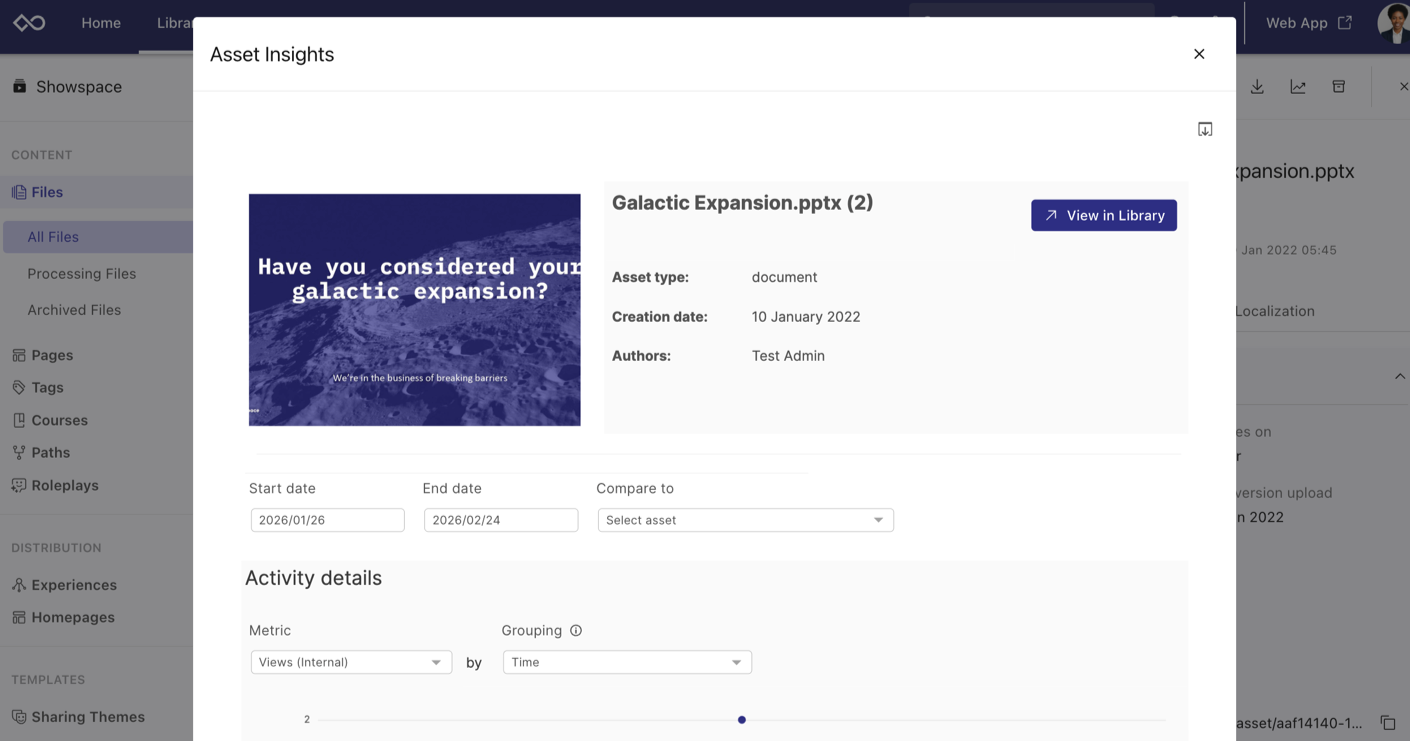Click the View in Library button
This screenshot has height=741, width=1410.
(1104, 215)
